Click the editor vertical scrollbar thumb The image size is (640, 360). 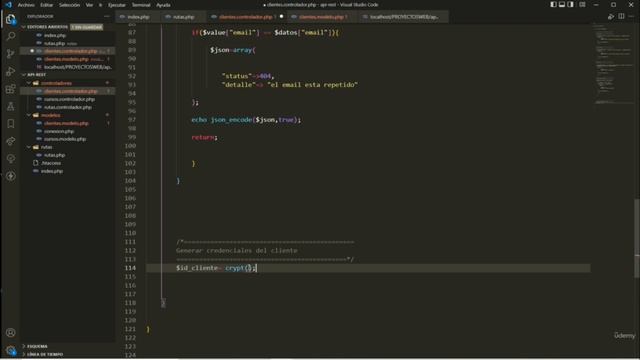(x=637, y=238)
